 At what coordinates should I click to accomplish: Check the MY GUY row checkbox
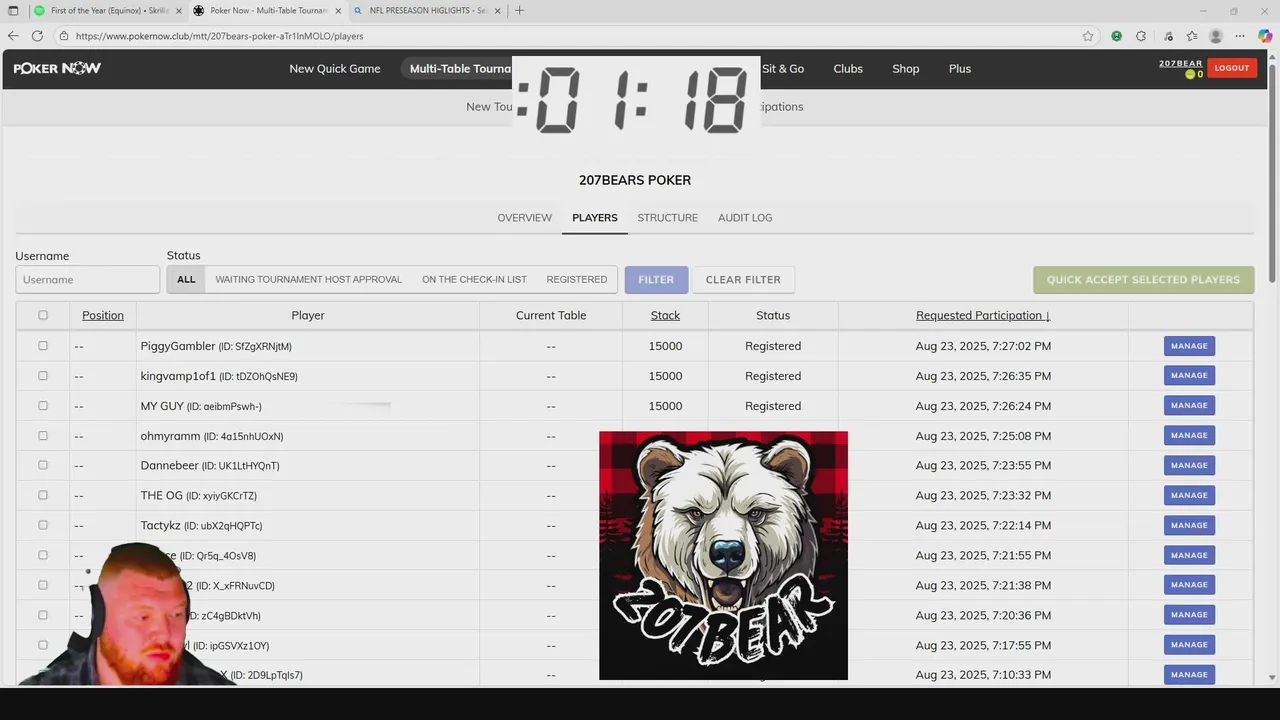(x=43, y=406)
